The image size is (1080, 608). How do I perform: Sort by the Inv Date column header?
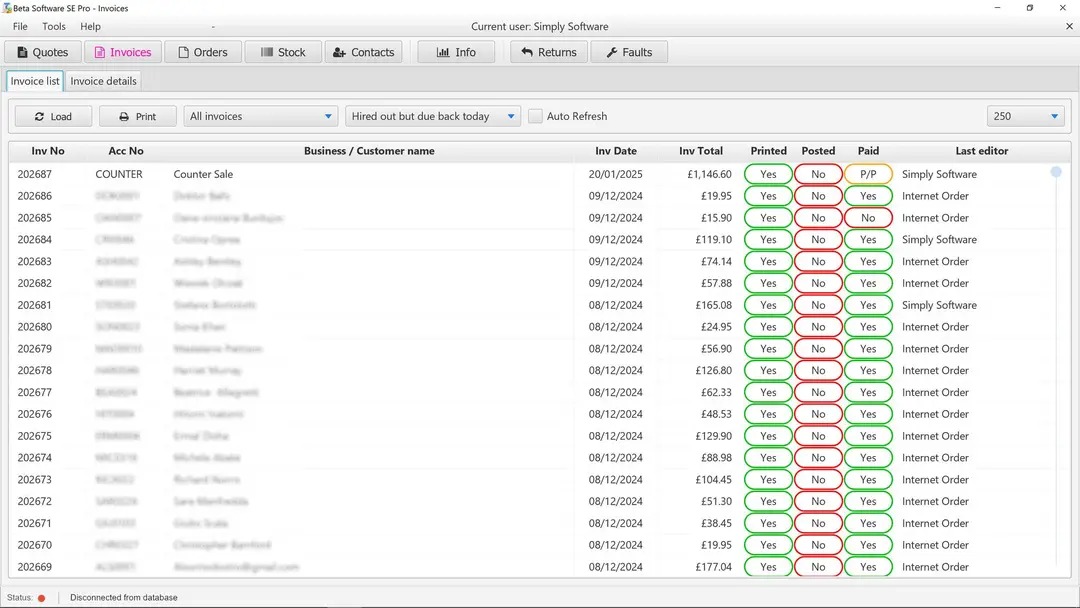pyautogui.click(x=616, y=151)
